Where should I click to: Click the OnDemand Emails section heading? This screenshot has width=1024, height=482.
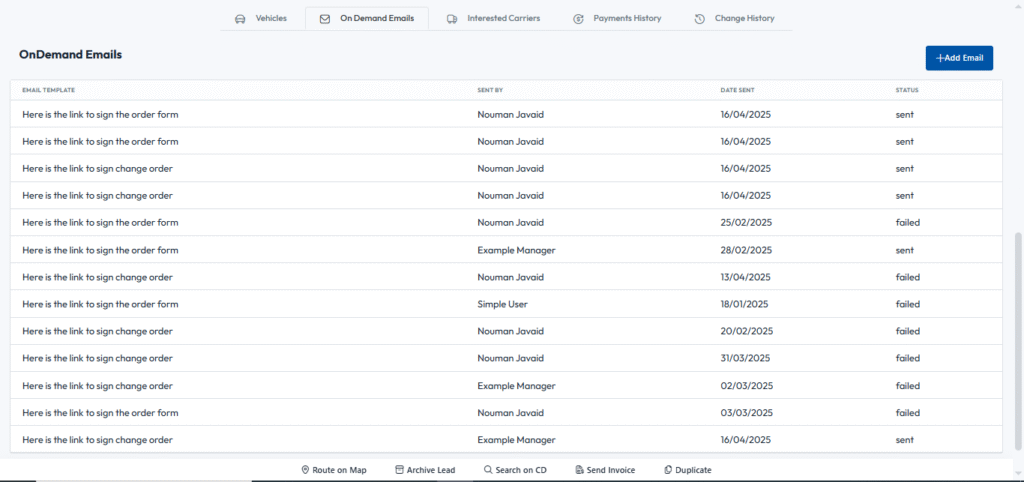click(71, 55)
